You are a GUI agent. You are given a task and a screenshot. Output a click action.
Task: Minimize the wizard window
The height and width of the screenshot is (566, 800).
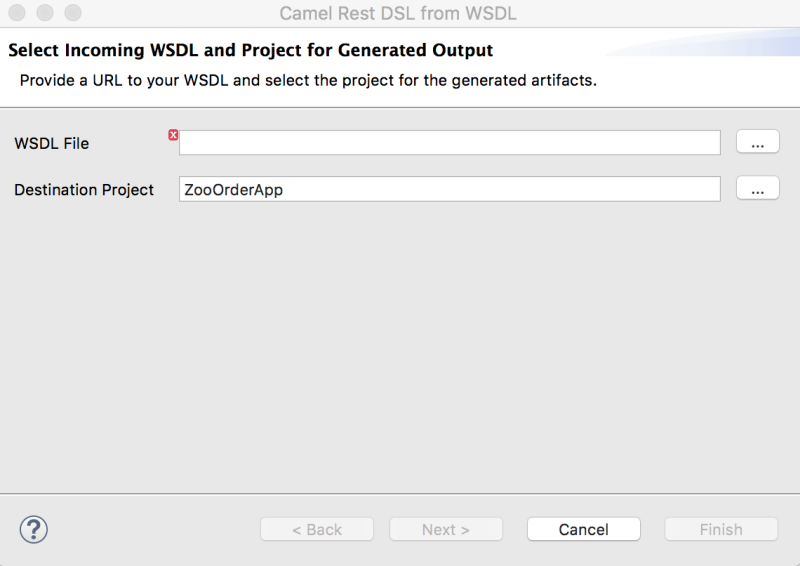tap(45, 14)
